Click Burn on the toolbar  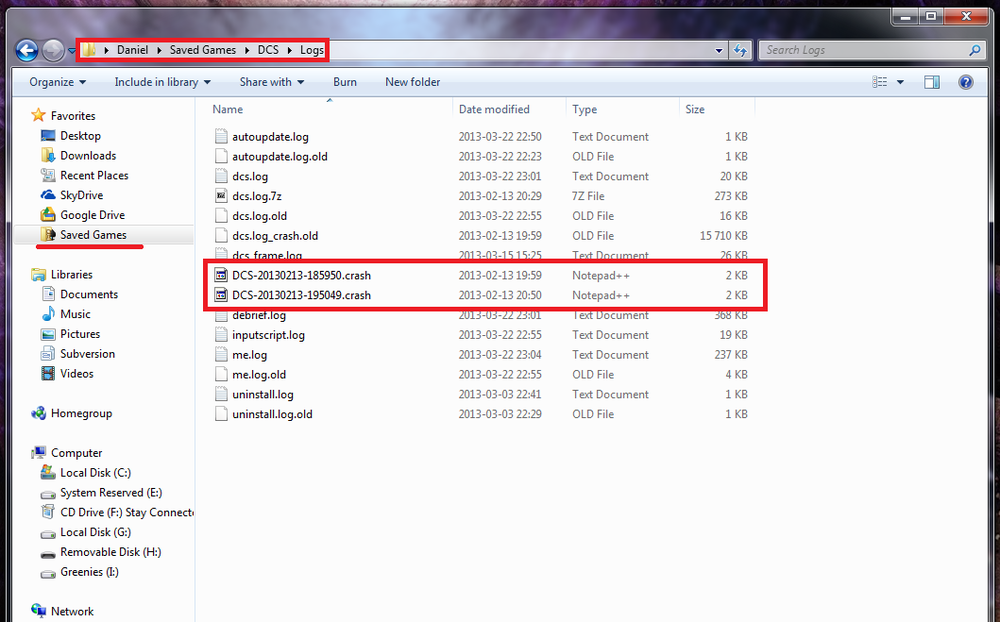point(344,82)
